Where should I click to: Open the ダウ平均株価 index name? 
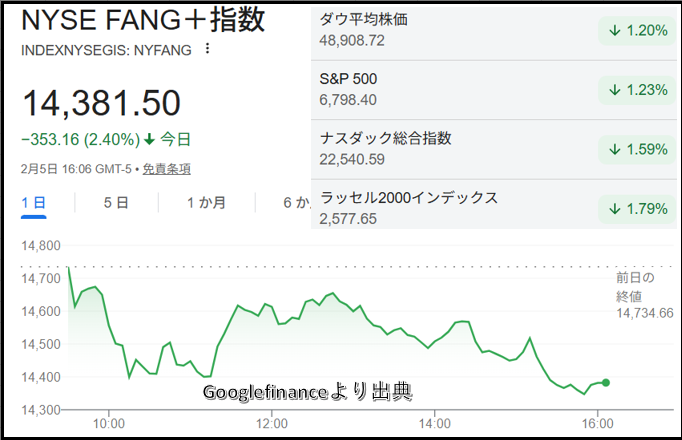tap(363, 20)
